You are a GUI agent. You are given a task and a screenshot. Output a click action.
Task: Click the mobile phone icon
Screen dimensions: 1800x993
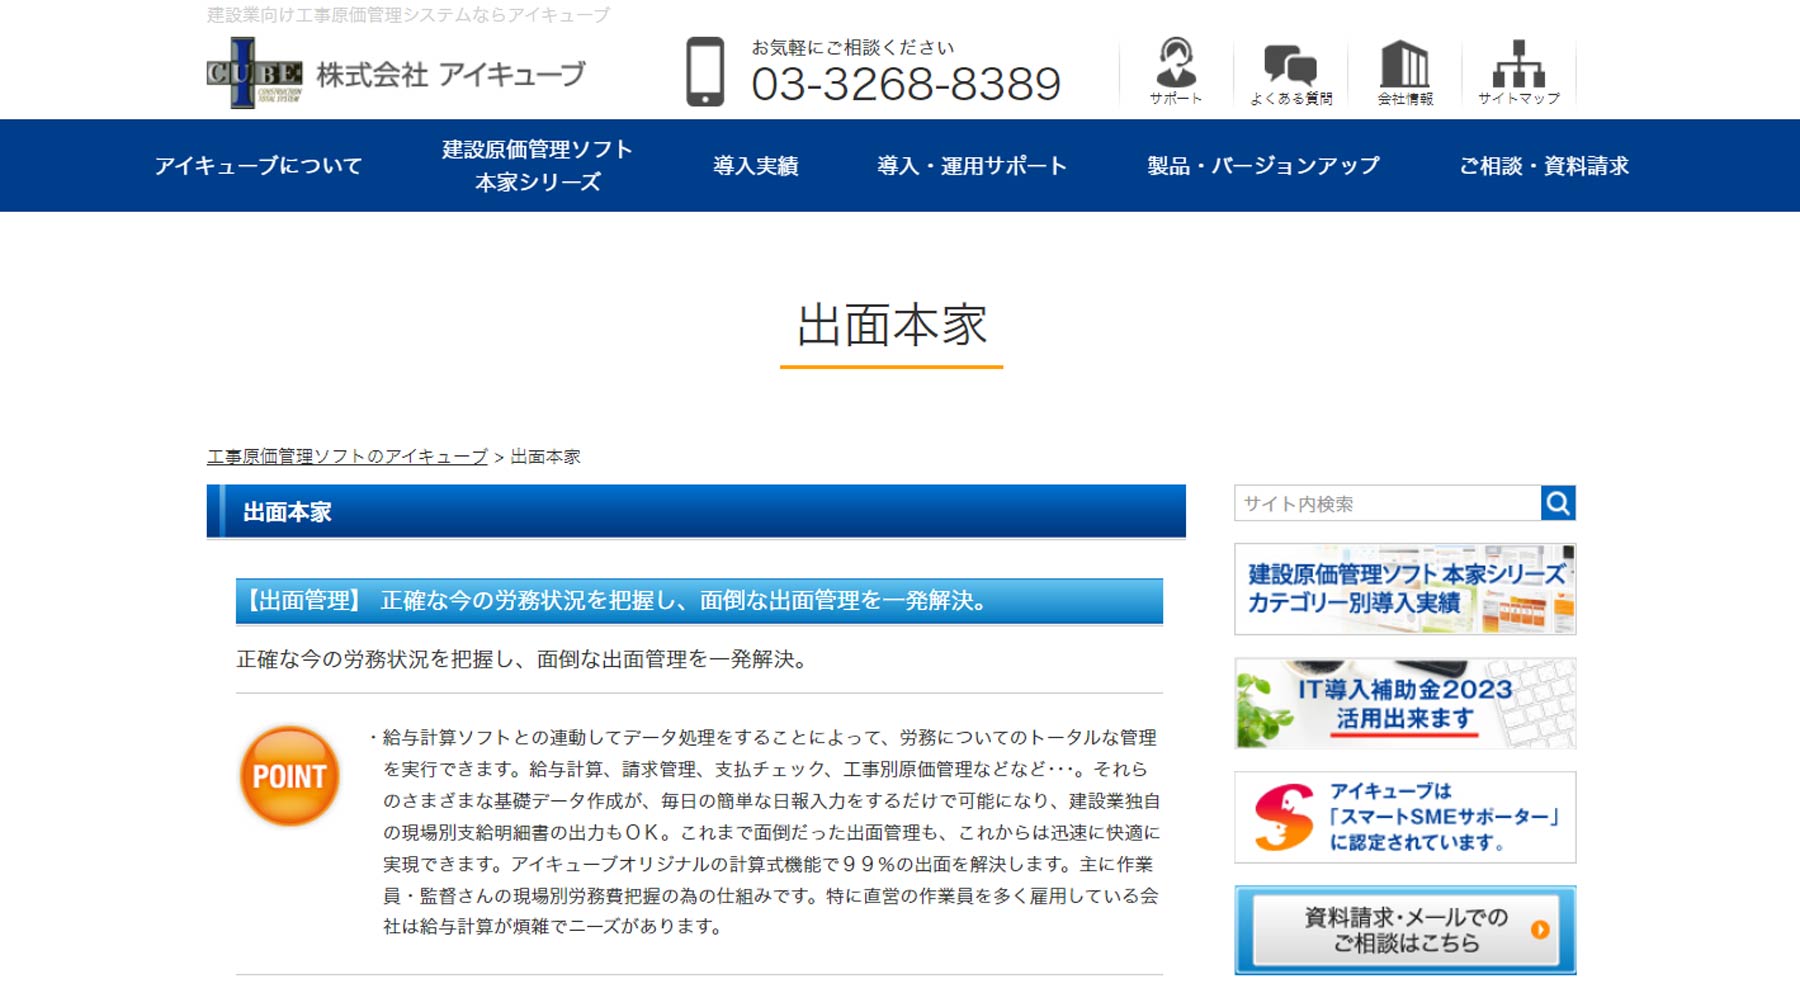(x=705, y=72)
